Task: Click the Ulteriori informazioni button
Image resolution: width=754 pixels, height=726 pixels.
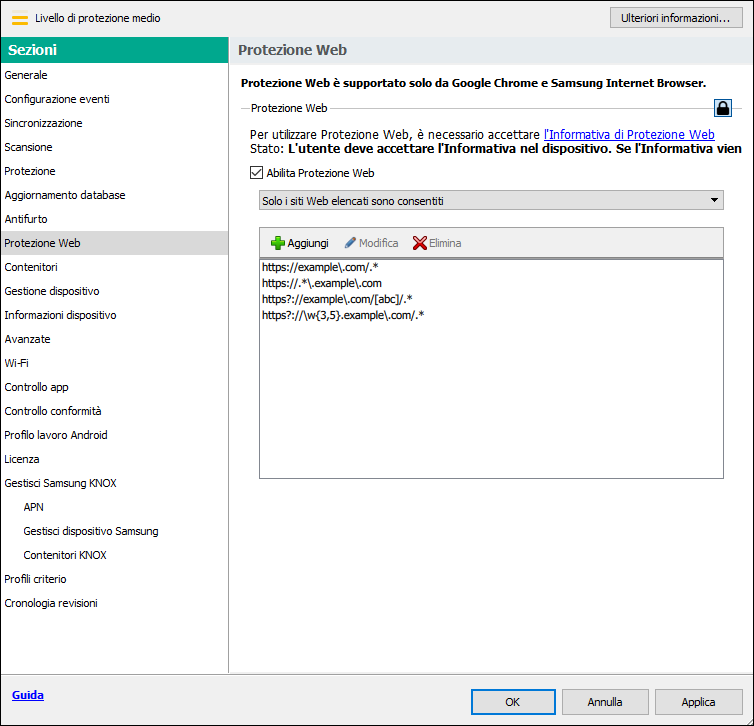Action: coord(676,18)
